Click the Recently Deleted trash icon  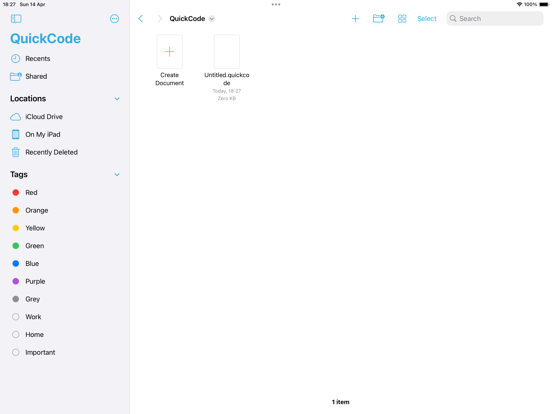[15, 152]
